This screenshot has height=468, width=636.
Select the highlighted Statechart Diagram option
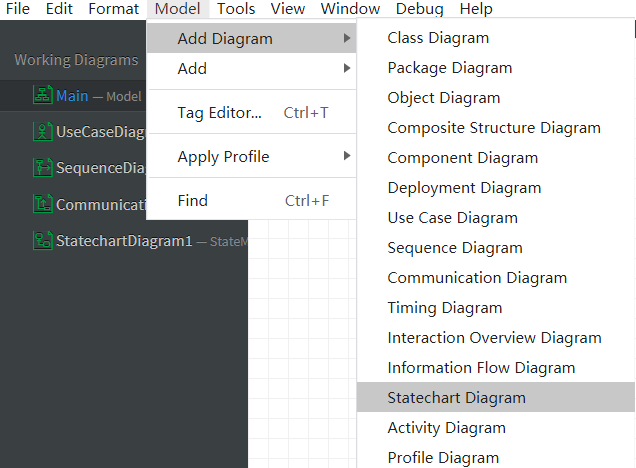[x=496, y=397]
